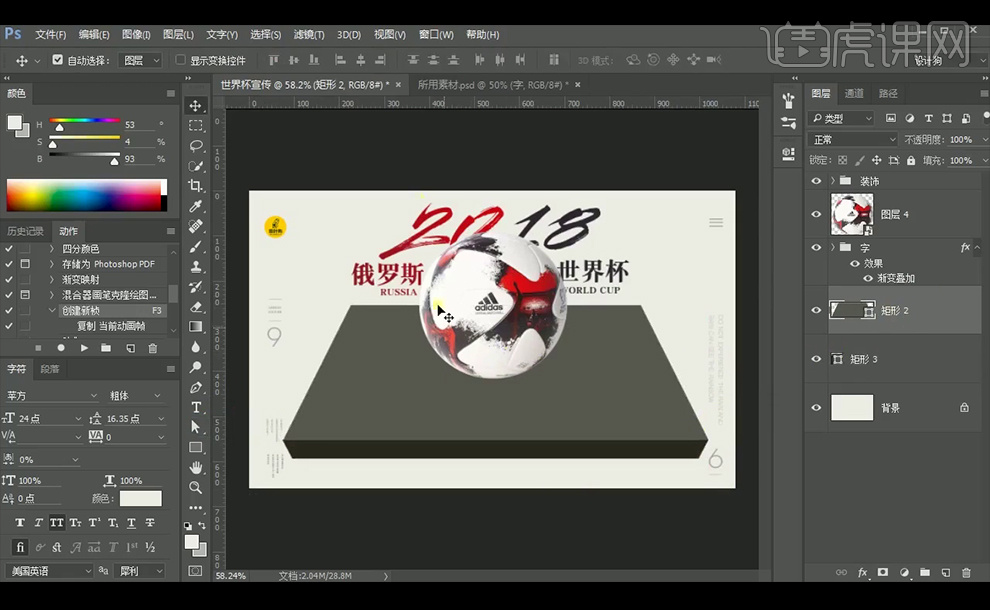
Task: Hide the 背景 layer
Action: pos(816,407)
